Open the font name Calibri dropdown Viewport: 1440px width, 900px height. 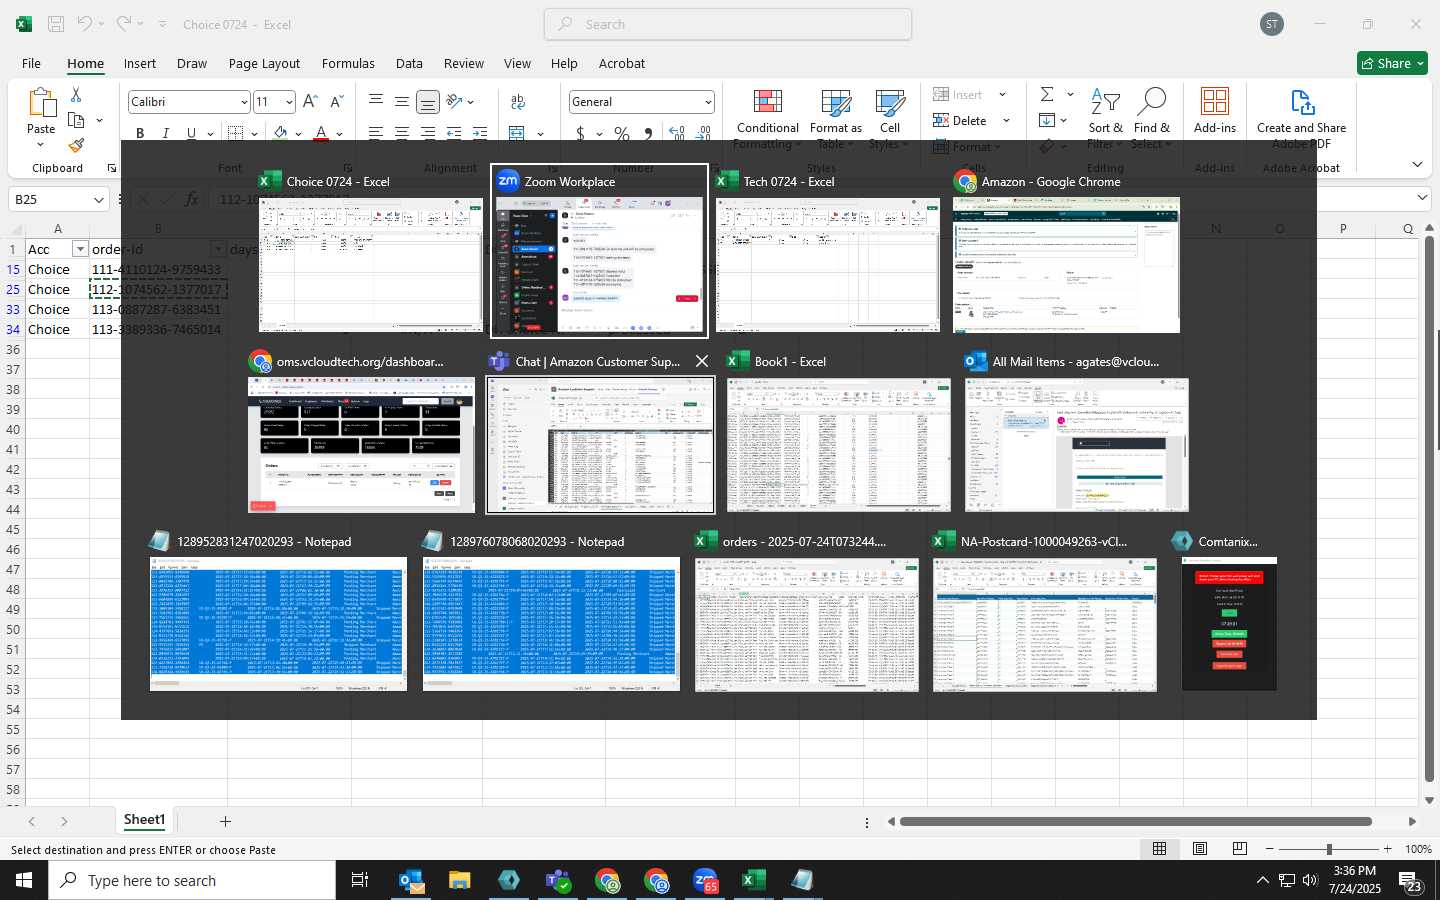[x=244, y=102]
